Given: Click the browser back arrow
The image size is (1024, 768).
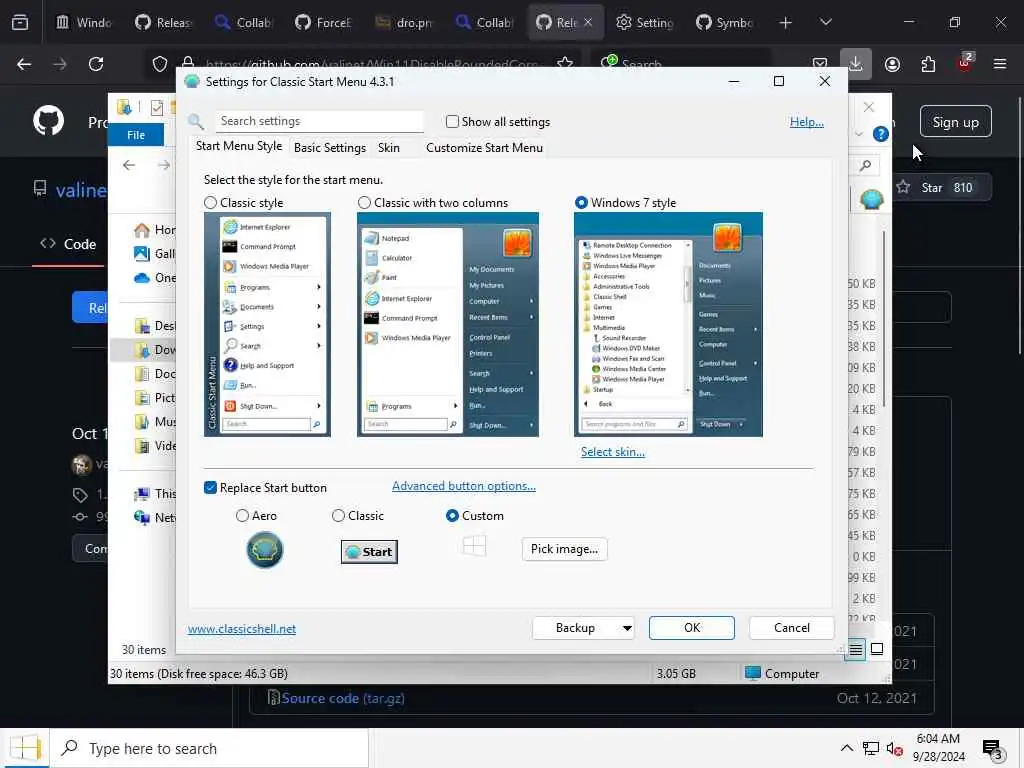Looking at the screenshot, I should point(24,64).
